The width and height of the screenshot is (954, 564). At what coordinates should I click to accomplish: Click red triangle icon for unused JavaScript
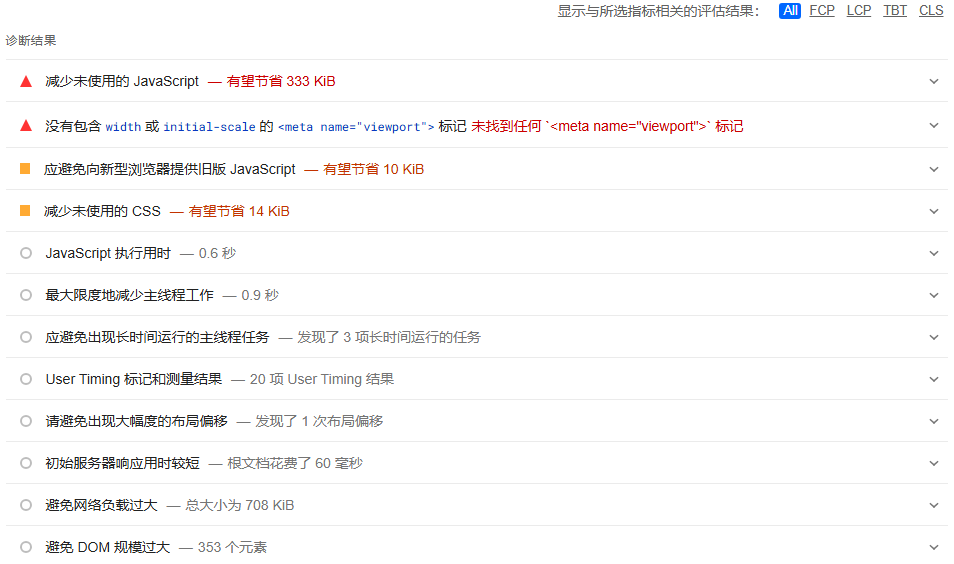click(26, 82)
